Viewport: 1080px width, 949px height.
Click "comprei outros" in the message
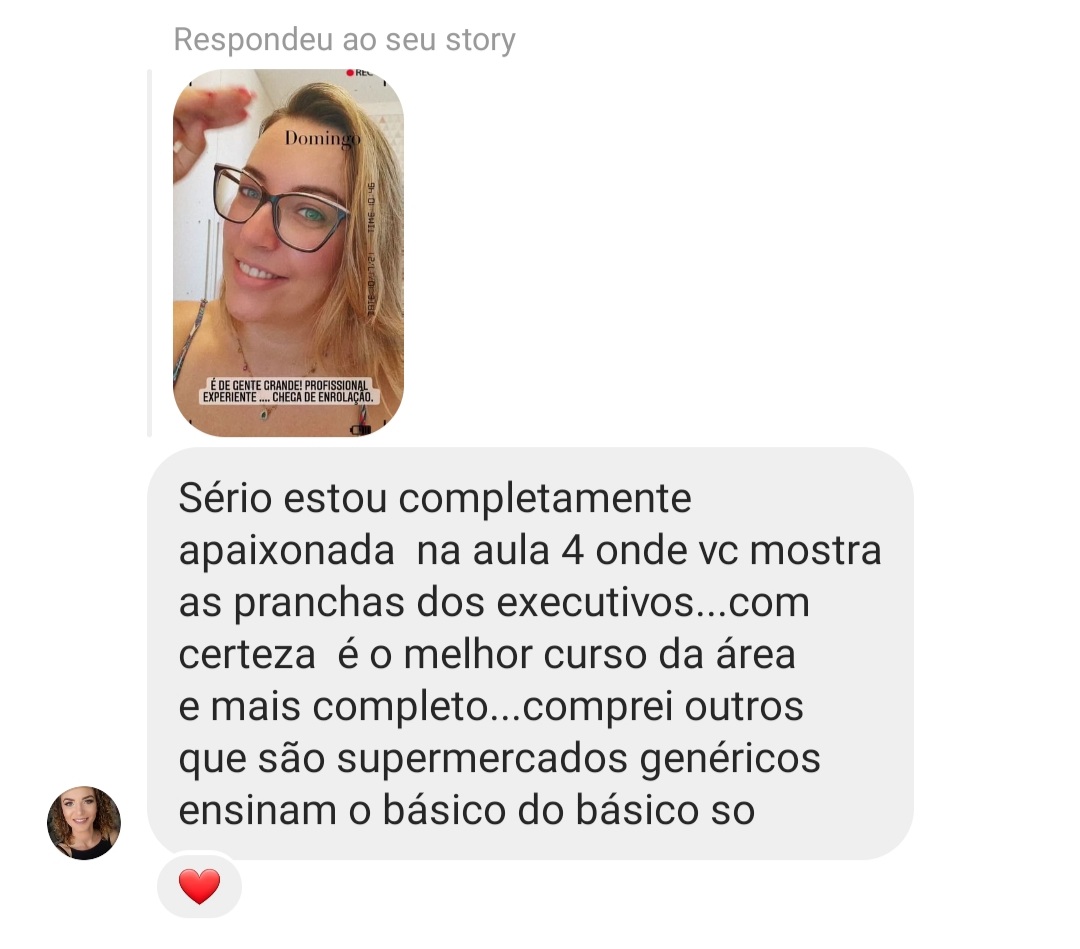point(663,707)
